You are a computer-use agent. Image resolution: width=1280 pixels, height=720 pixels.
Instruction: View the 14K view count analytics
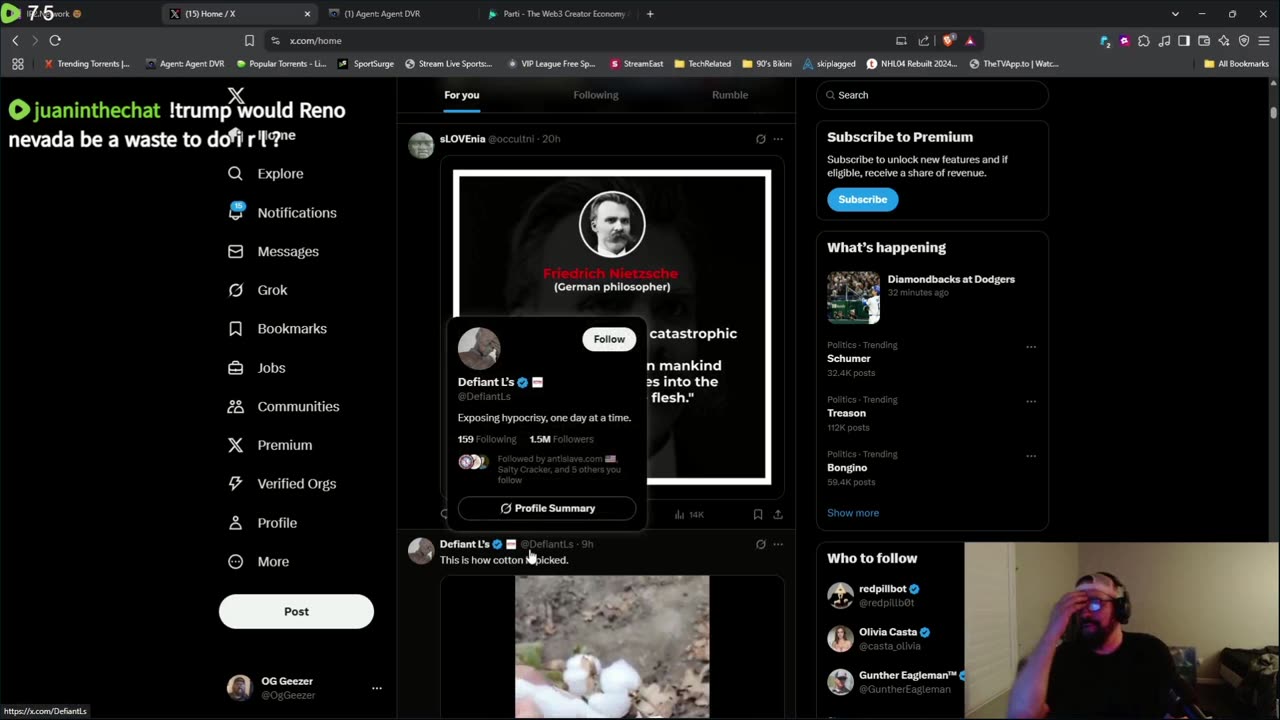(x=689, y=514)
